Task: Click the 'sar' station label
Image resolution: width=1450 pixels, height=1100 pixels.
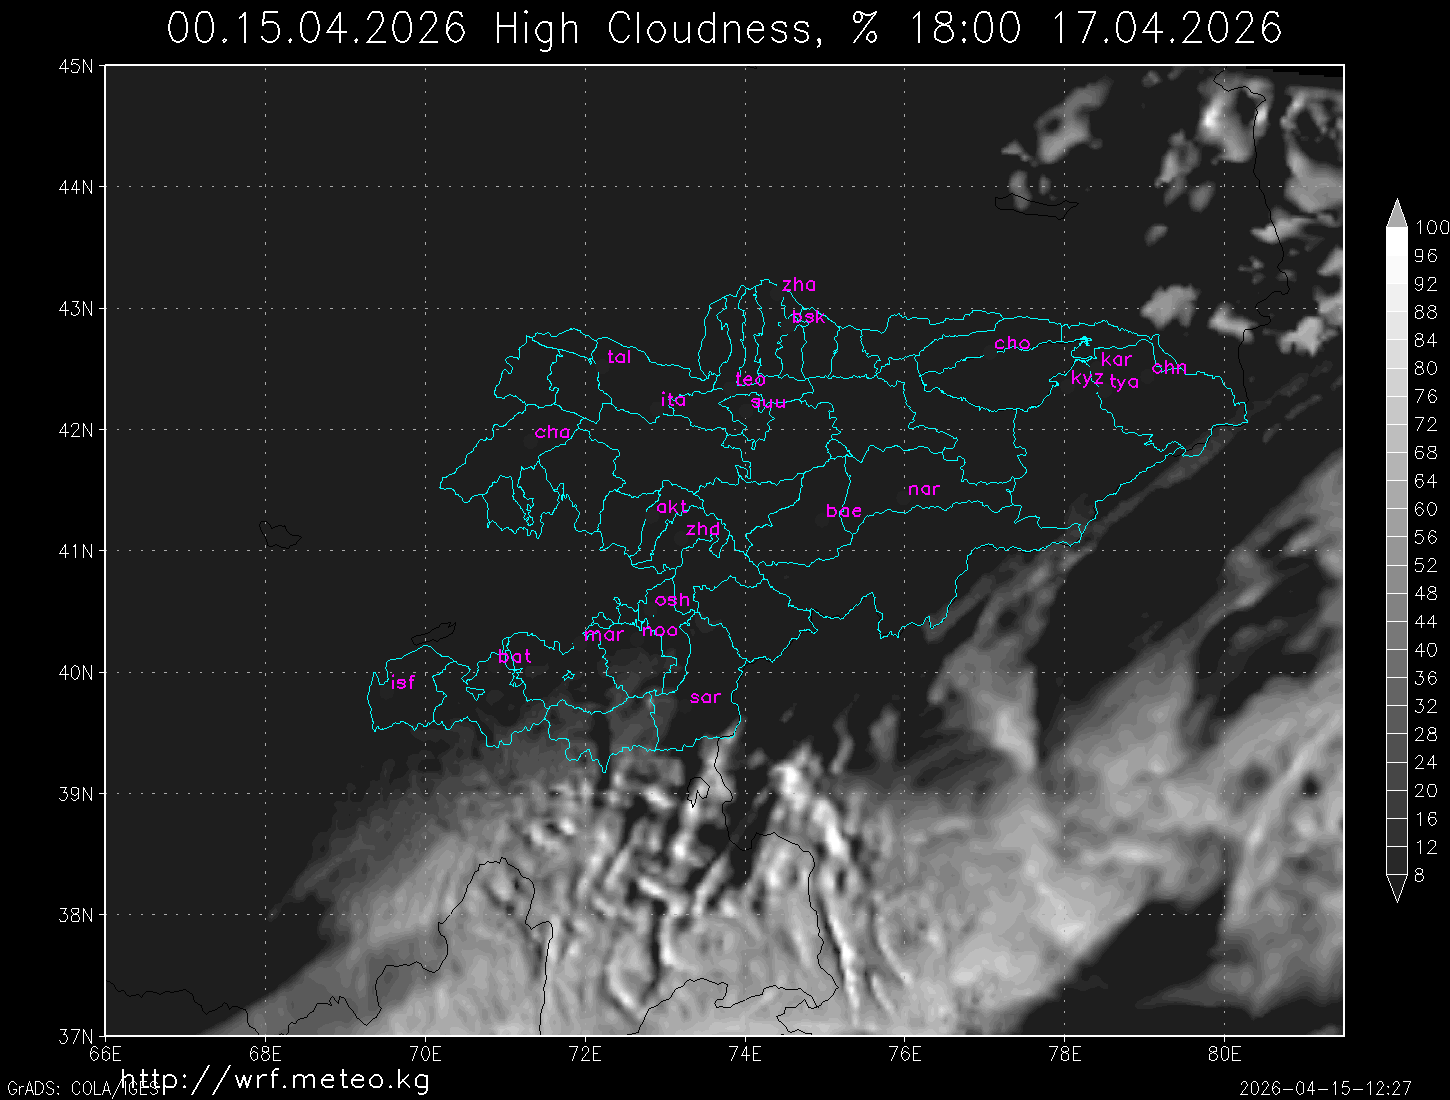Action: [705, 697]
